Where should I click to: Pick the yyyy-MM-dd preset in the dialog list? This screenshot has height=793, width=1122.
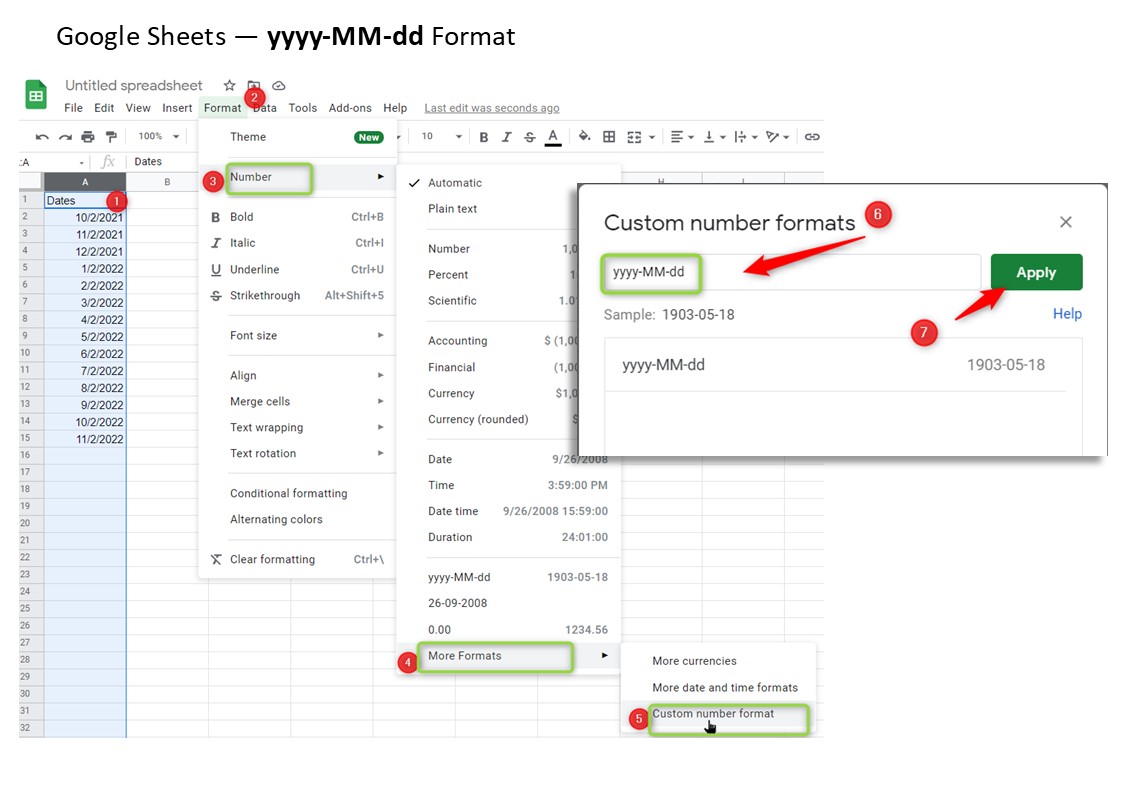(835, 365)
